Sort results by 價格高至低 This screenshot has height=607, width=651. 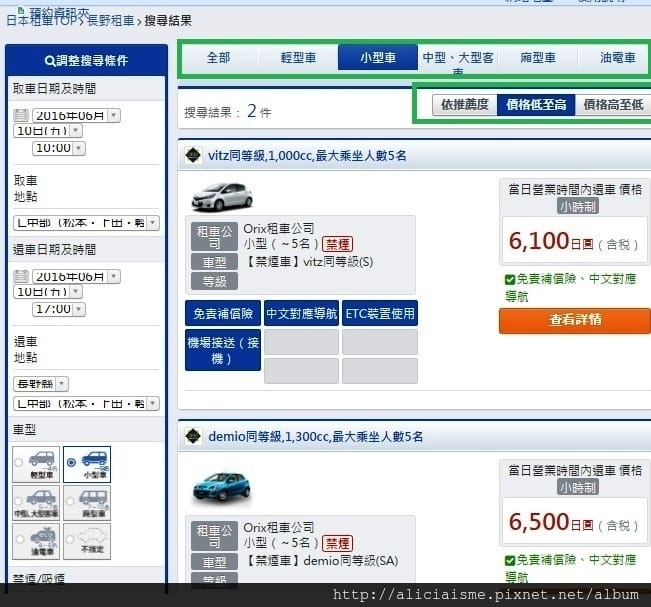(613, 105)
